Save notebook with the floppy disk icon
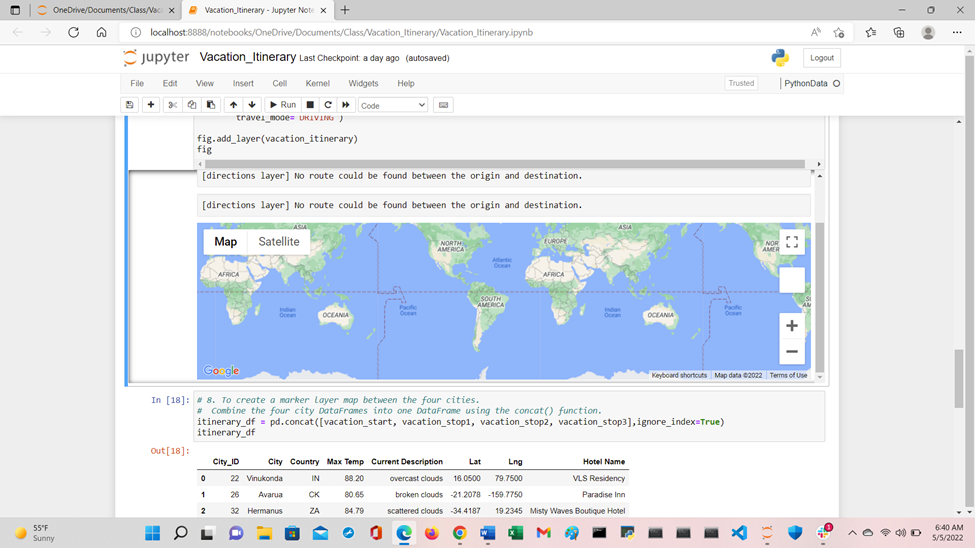 pyautogui.click(x=129, y=105)
